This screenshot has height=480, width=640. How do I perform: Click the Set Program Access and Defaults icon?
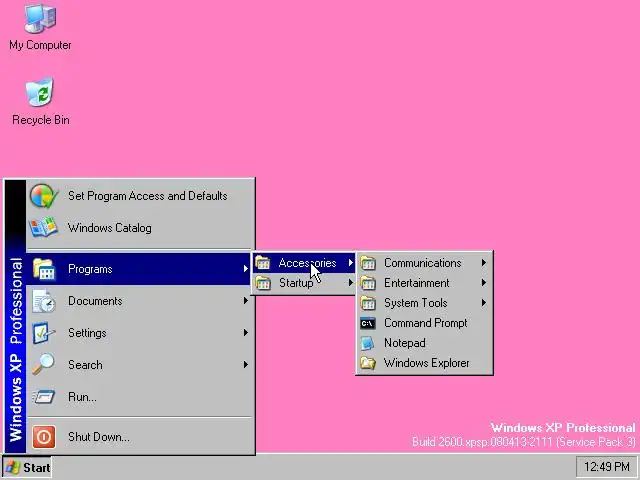(x=44, y=196)
